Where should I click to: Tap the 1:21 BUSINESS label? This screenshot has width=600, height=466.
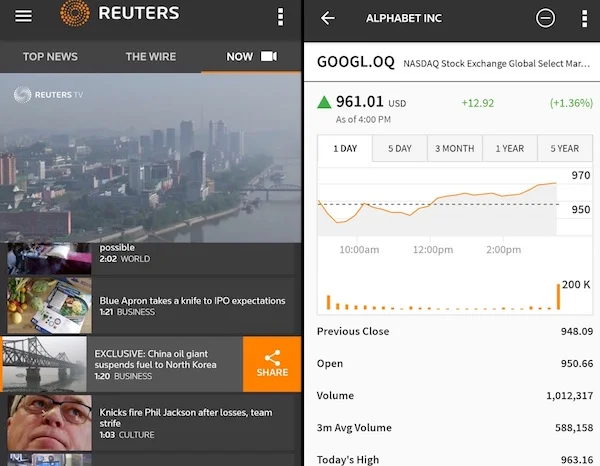click(x=127, y=312)
